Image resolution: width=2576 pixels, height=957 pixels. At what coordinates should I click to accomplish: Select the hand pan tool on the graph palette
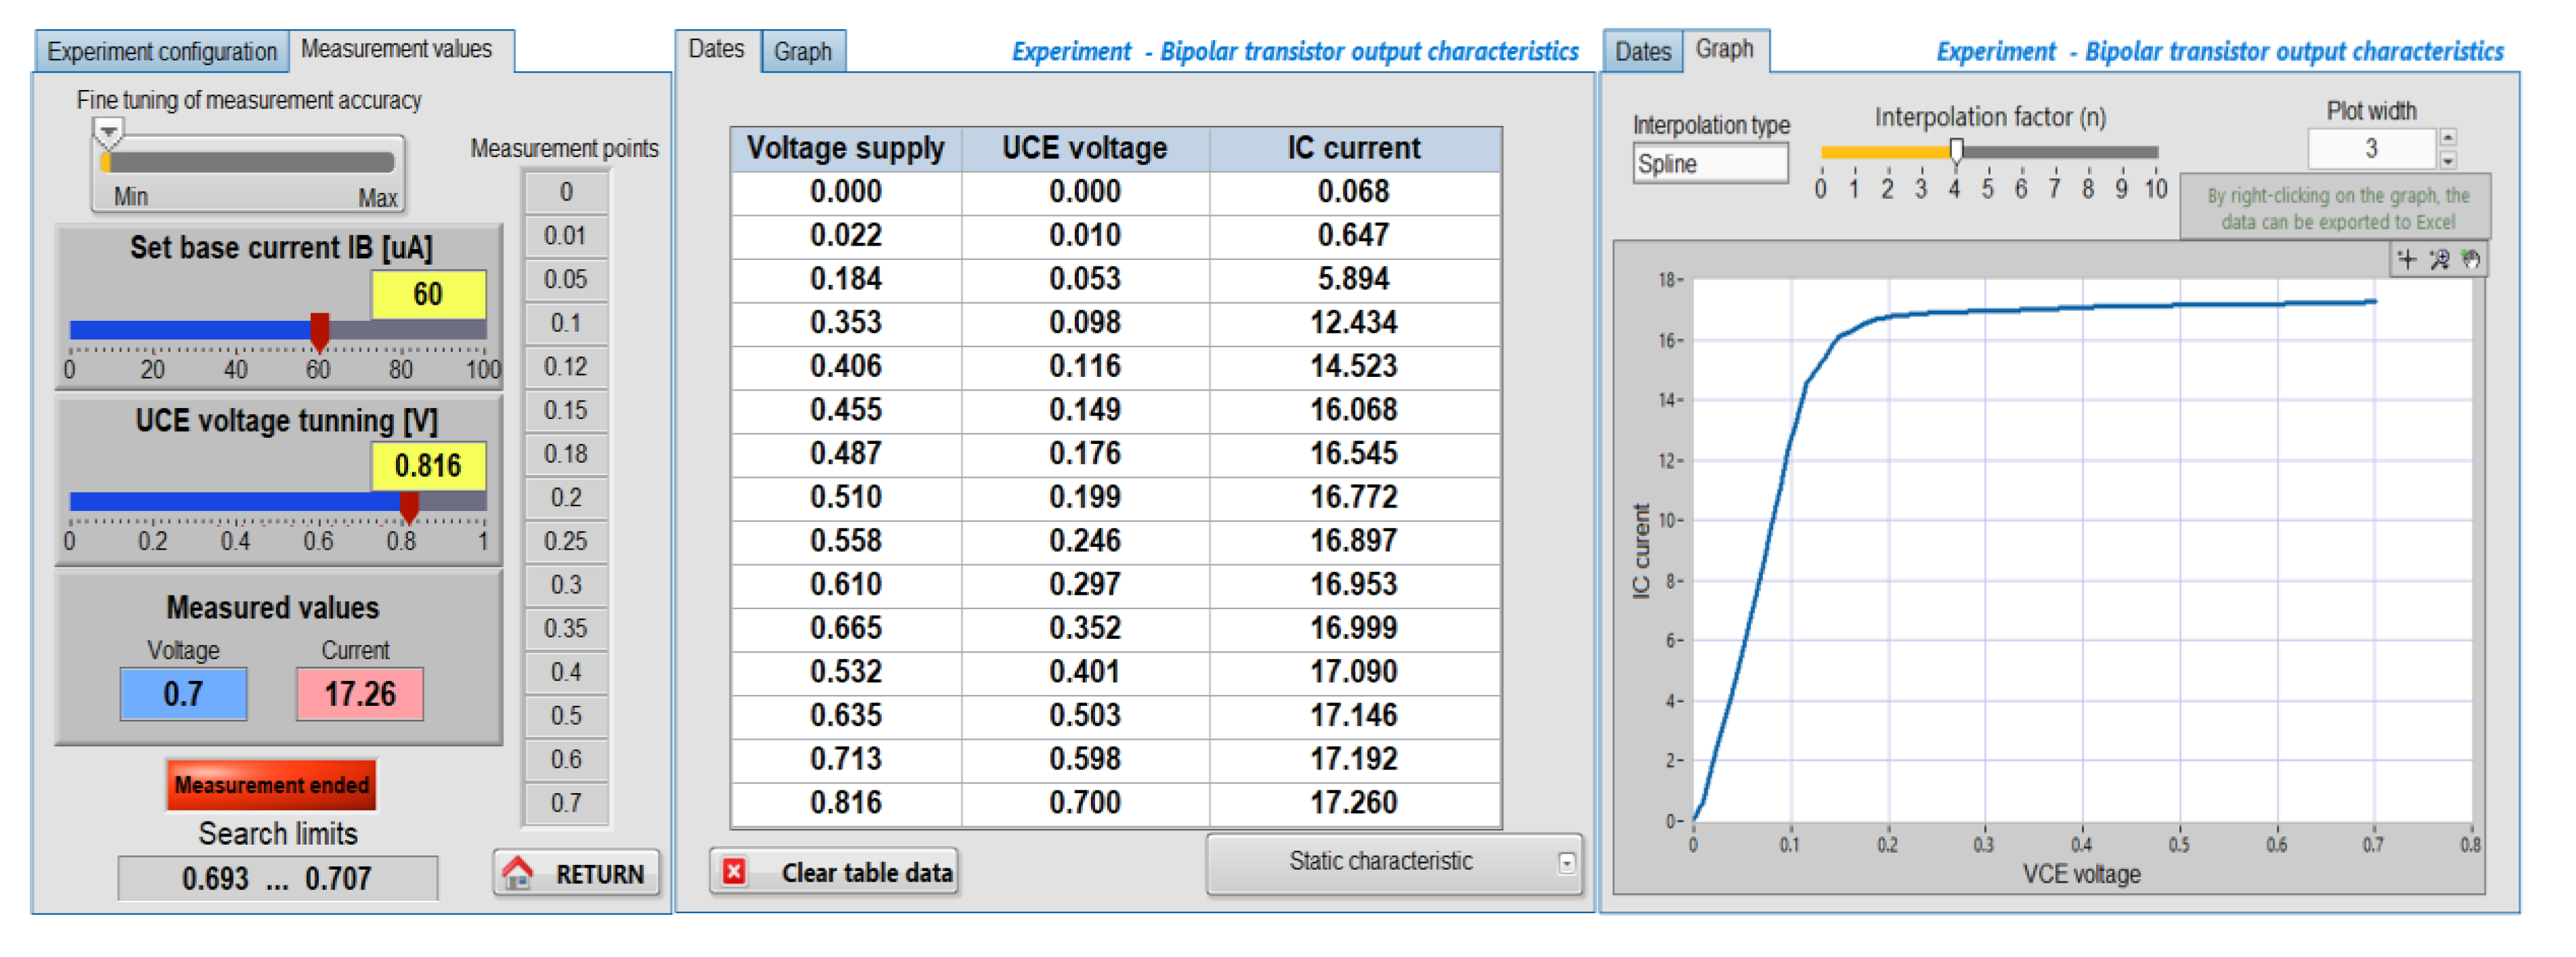pyautogui.click(x=2470, y=260)
